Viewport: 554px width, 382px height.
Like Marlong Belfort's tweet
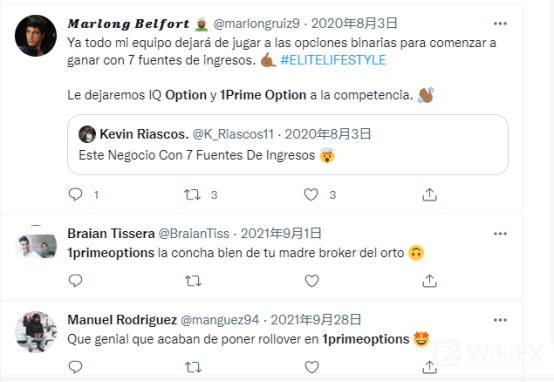point(311,194)
